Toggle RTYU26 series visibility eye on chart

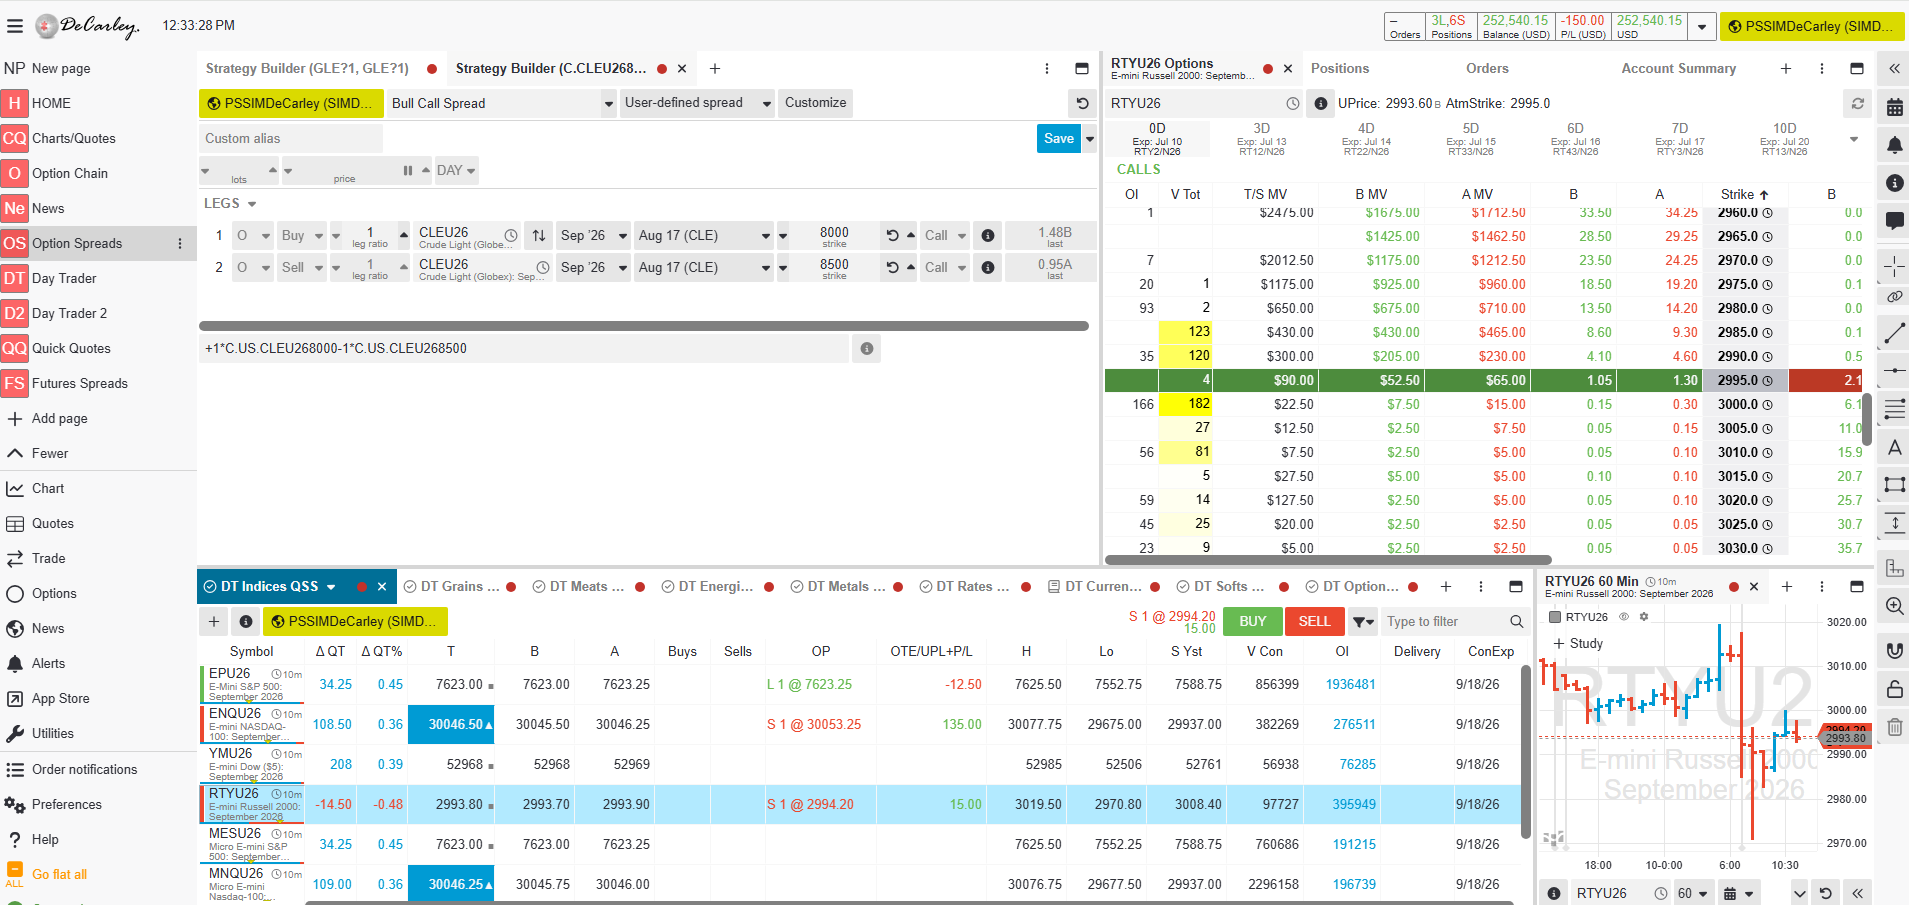1625,617
